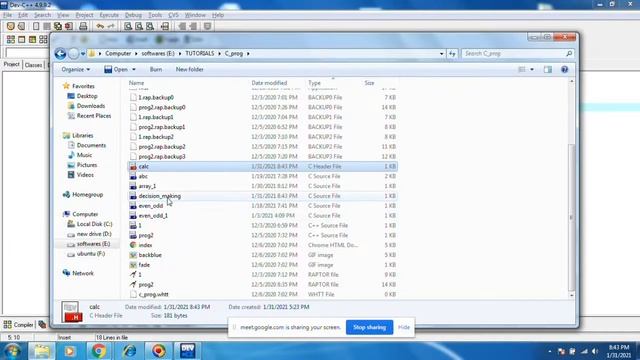The width and height of the screenshot is (640, 360).
Task: Click the Redo icon in Dev-C++ toolbar
Action: [111, 27]
